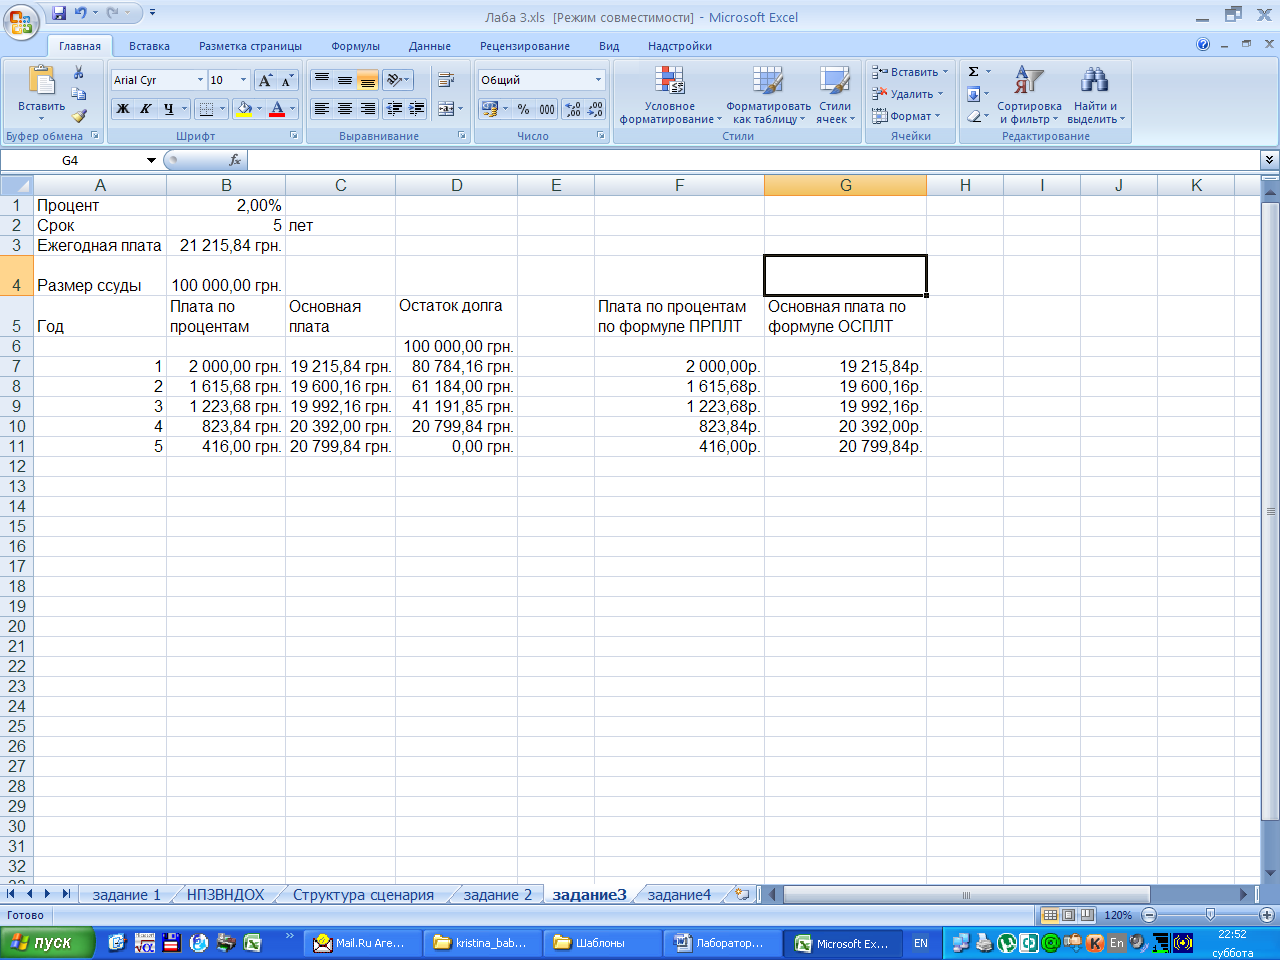Switch to sheet tab задание 1
The image size is (1280, 960).
126,895
